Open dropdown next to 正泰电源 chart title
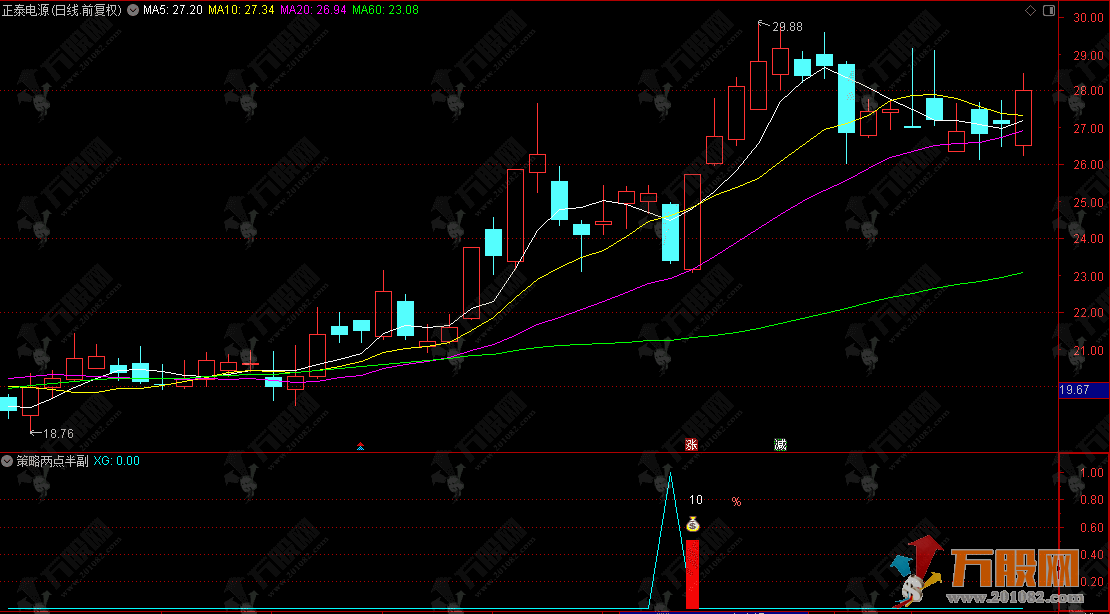This screenshot has height=614, width=1110. click(133, 10)
